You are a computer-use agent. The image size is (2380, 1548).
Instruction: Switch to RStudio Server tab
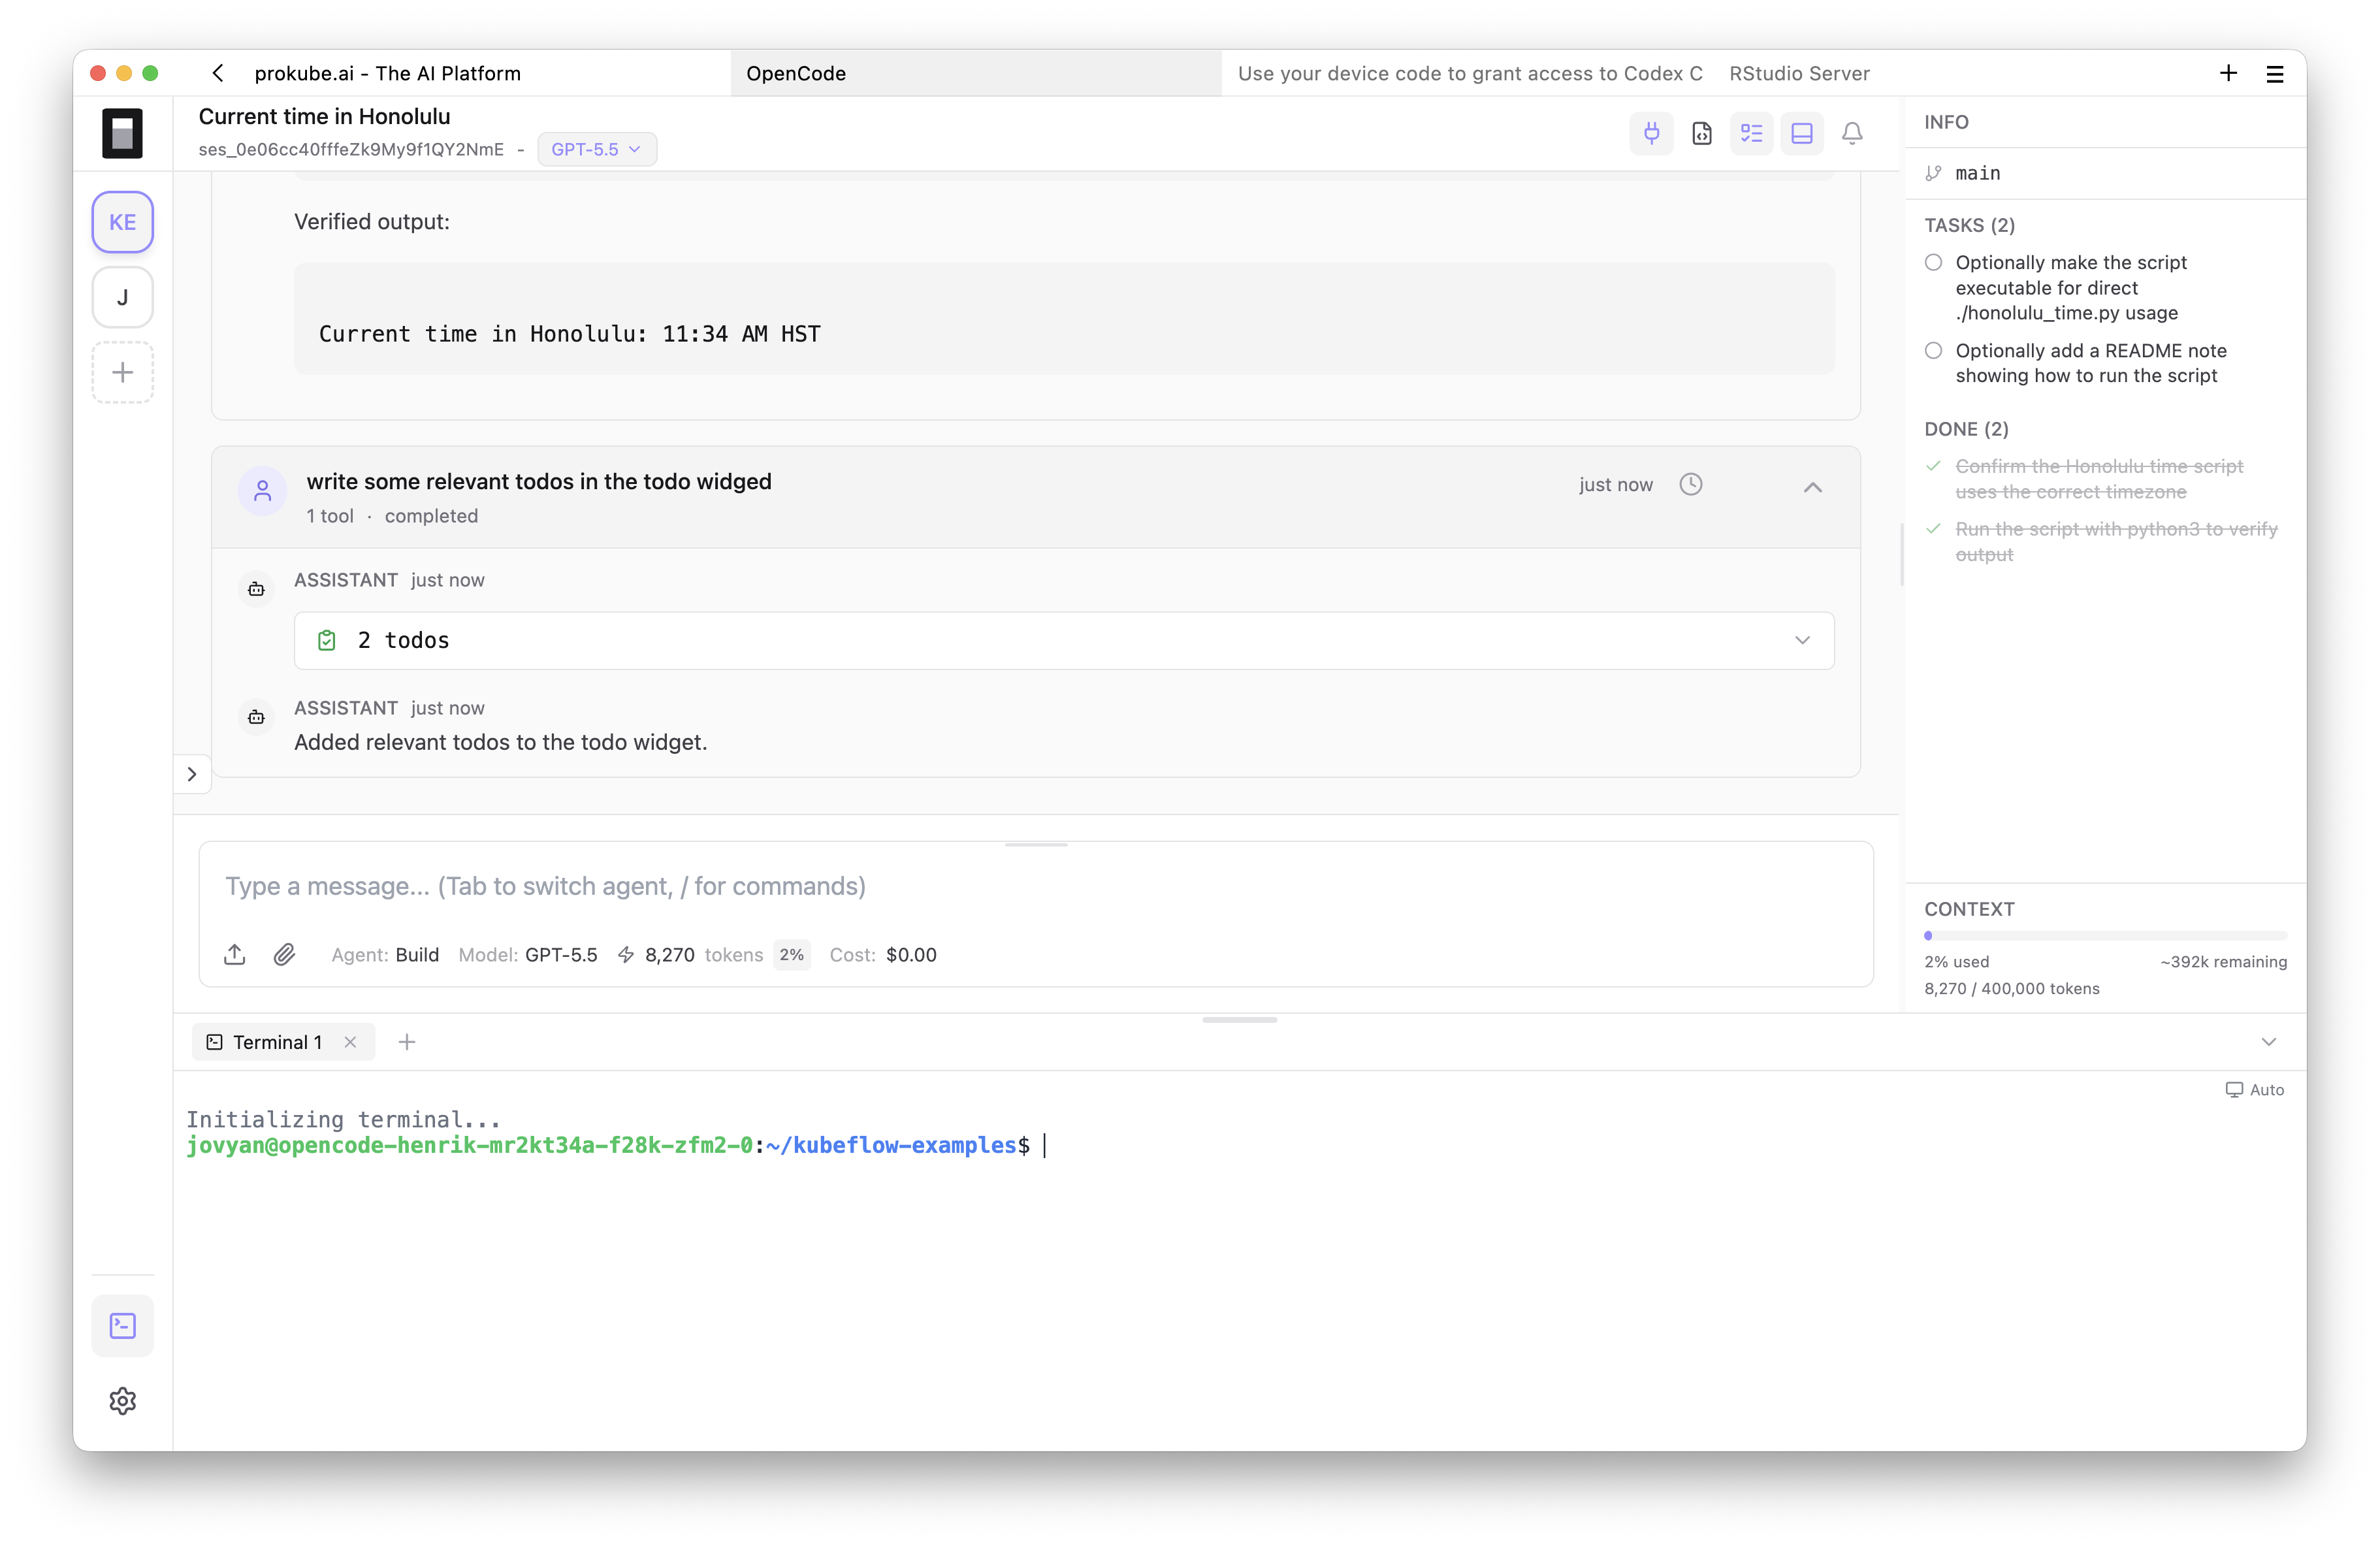(x=1799, y=73)
